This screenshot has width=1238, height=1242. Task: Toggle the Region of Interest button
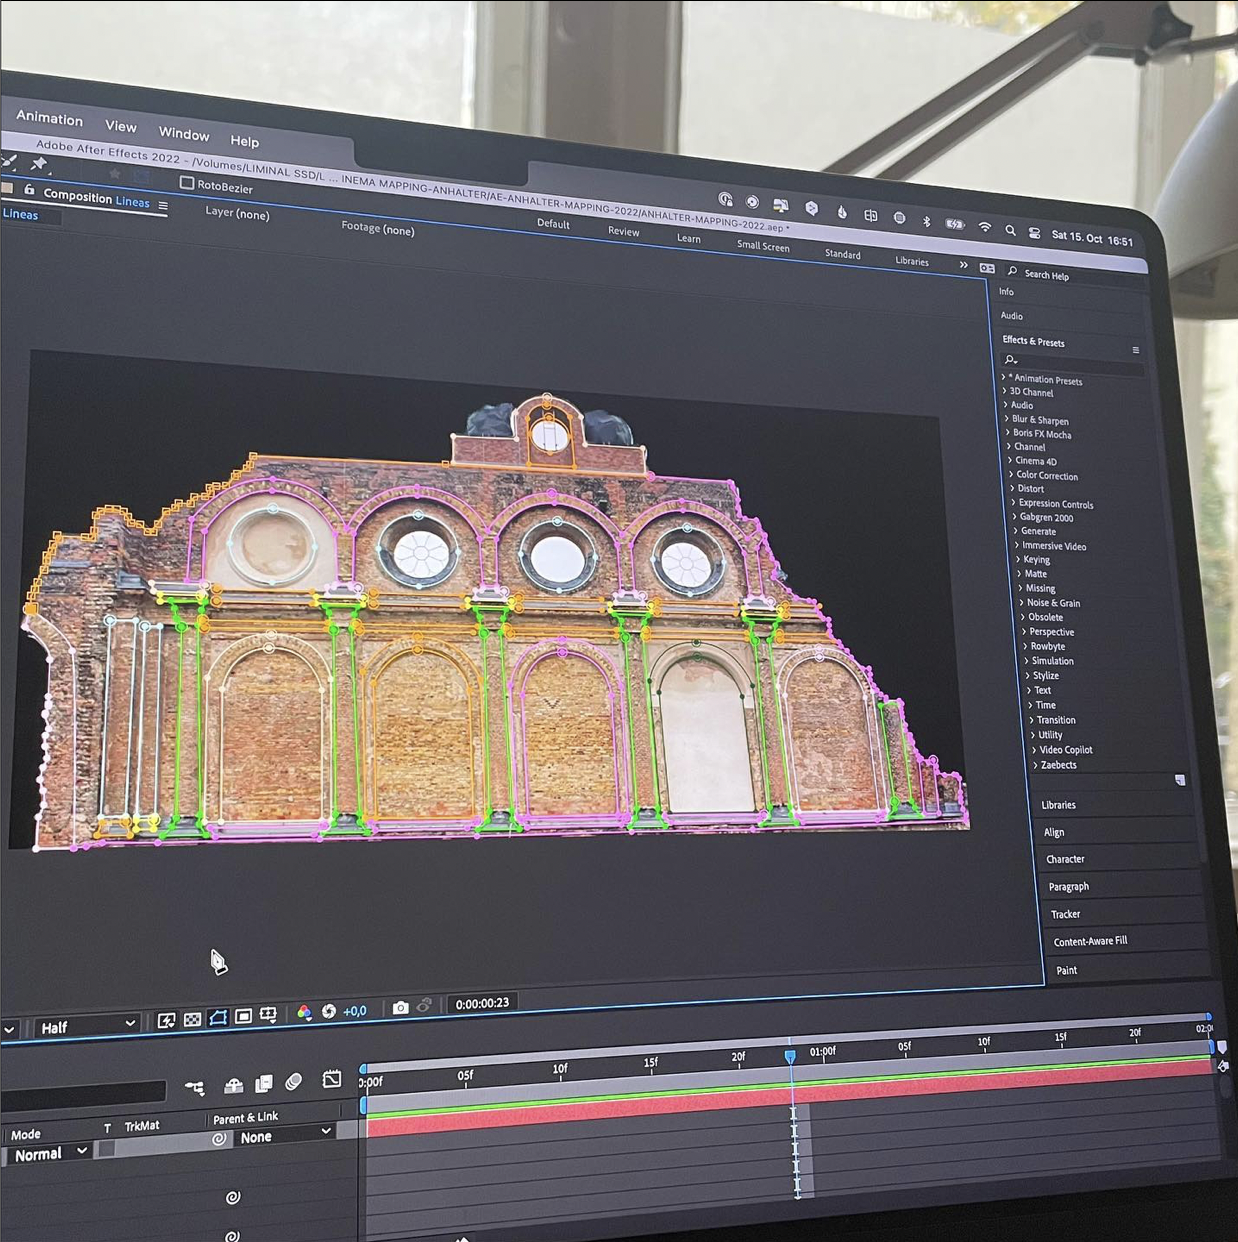click(243, 1016)
